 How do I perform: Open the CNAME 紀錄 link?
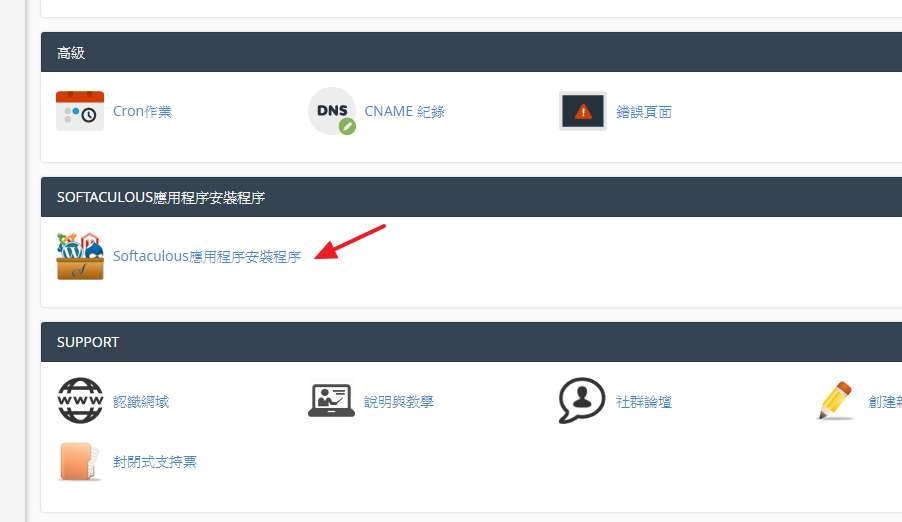click(x=404, y=111)
